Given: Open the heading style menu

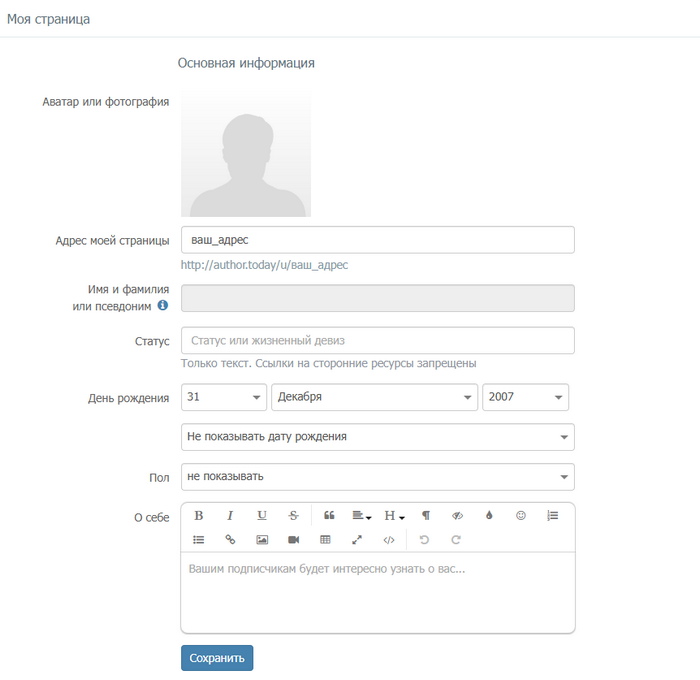Looking at the screenshot, I should click(394, 516).
